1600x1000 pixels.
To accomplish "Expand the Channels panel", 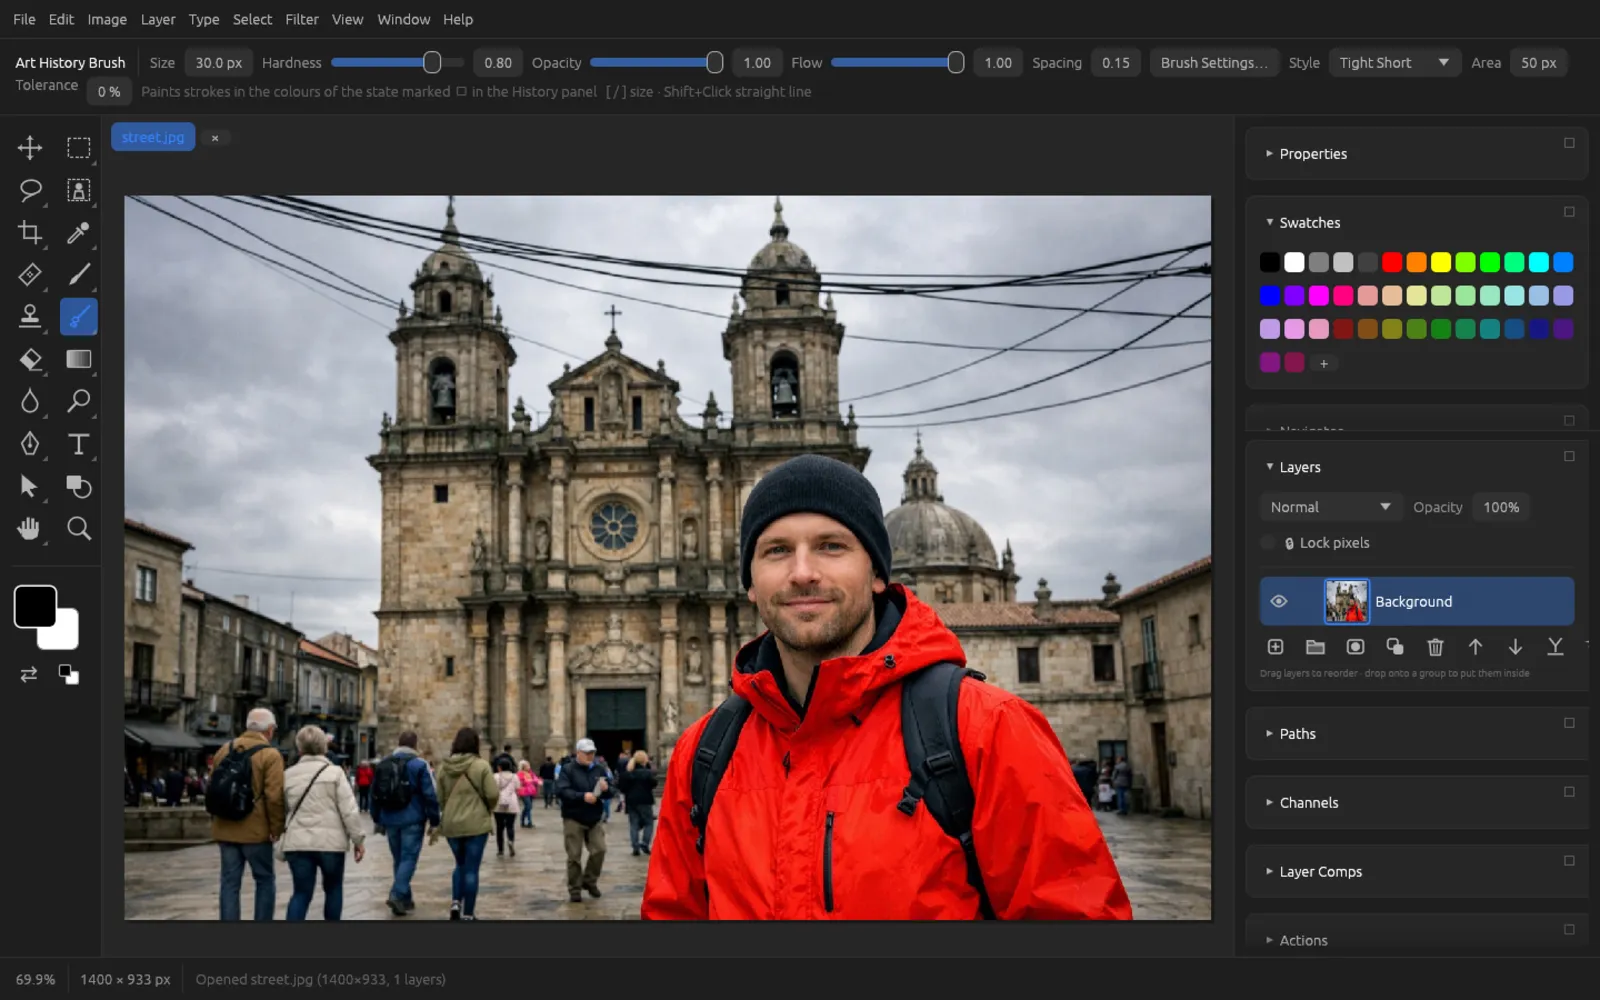I will 1308,802.
